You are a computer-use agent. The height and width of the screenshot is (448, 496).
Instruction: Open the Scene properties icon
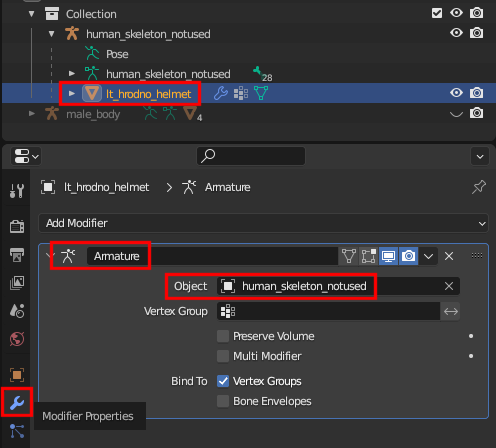click(17, 311)
